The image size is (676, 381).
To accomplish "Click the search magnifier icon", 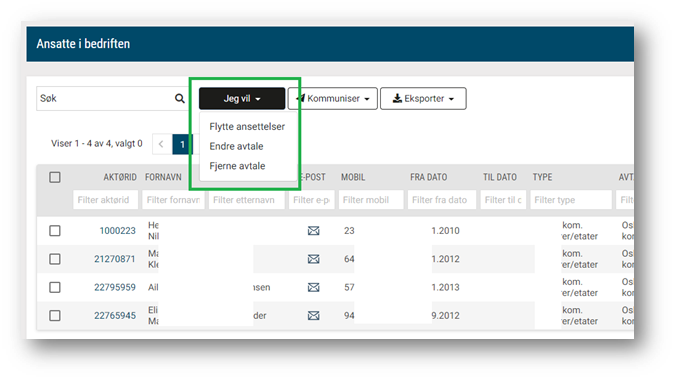I will (x=180, y=99).
